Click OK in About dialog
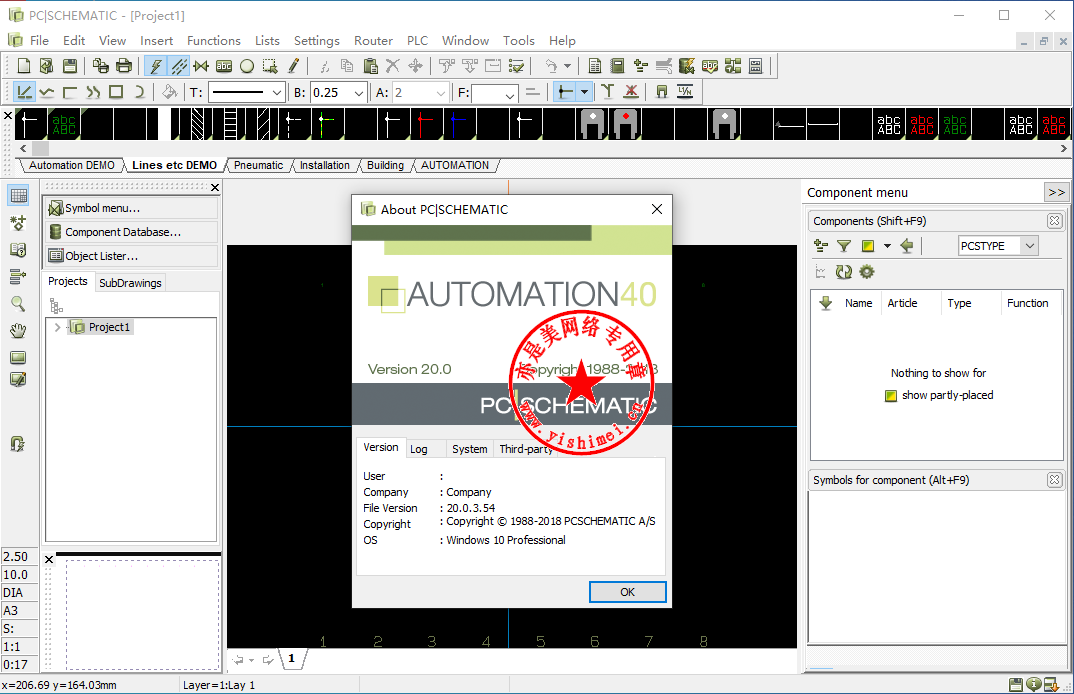 627,592
